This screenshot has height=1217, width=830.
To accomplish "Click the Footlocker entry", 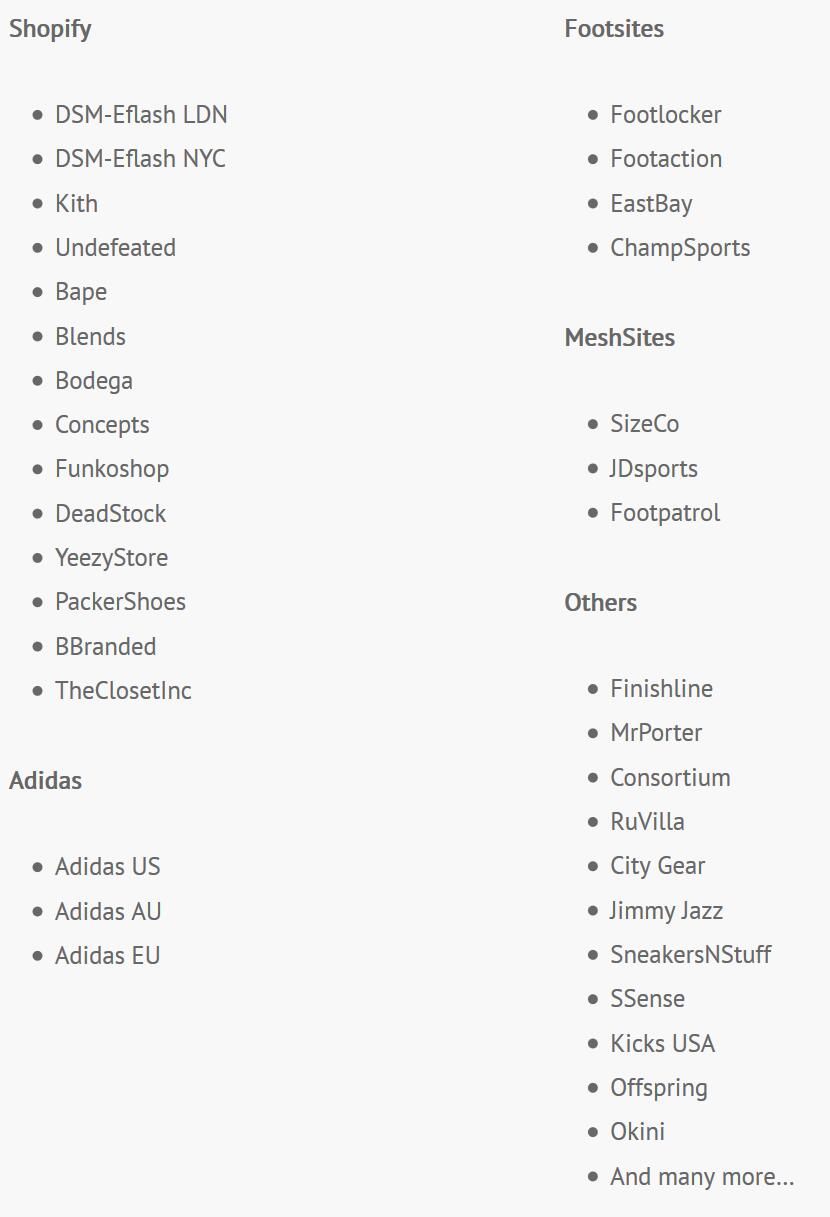I will pyautogui.click(x=666, y=115).
